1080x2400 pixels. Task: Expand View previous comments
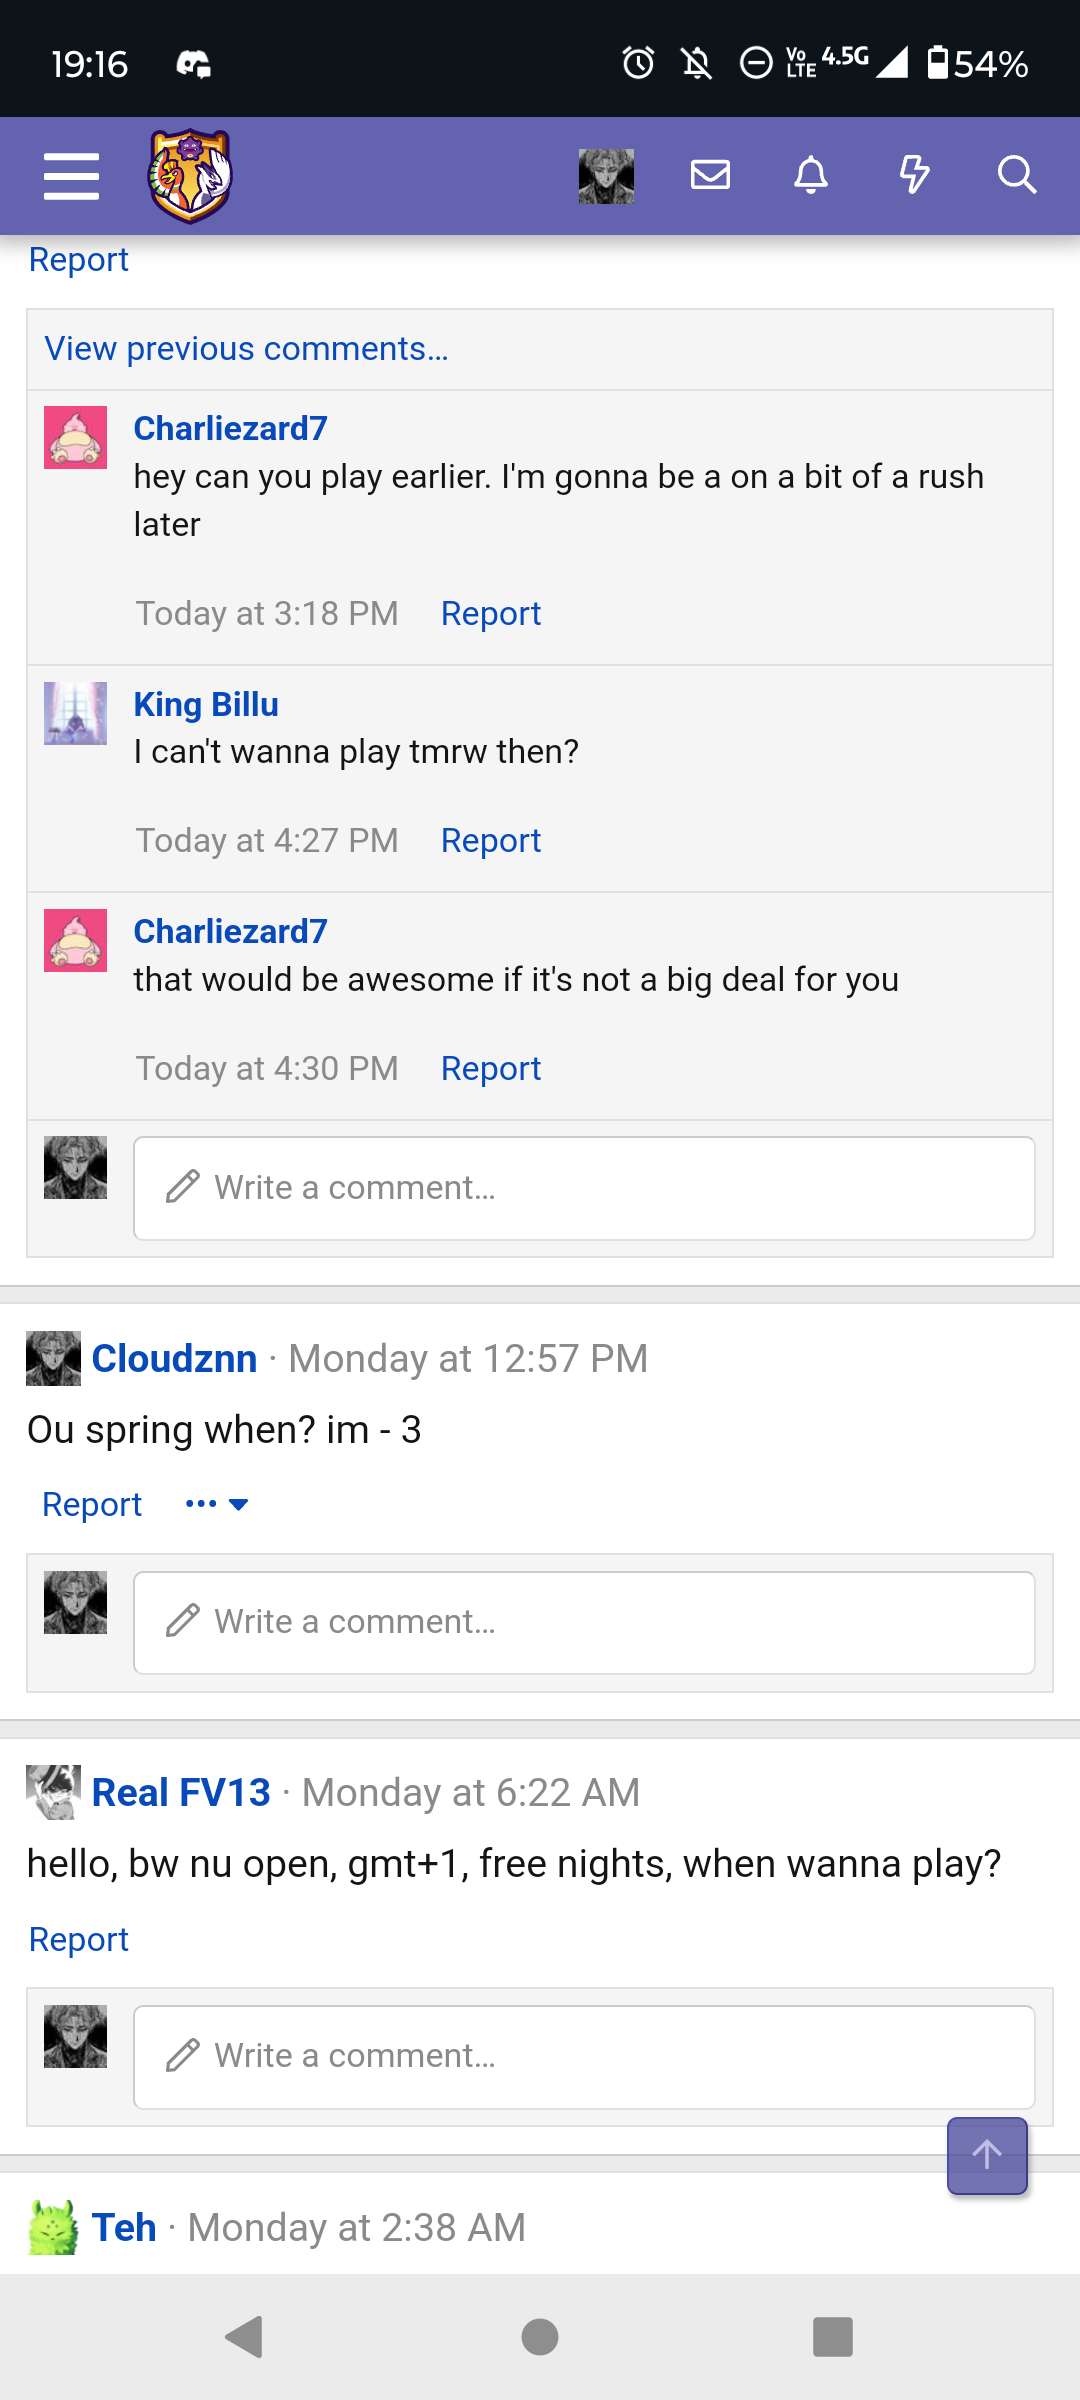(246, 349)
